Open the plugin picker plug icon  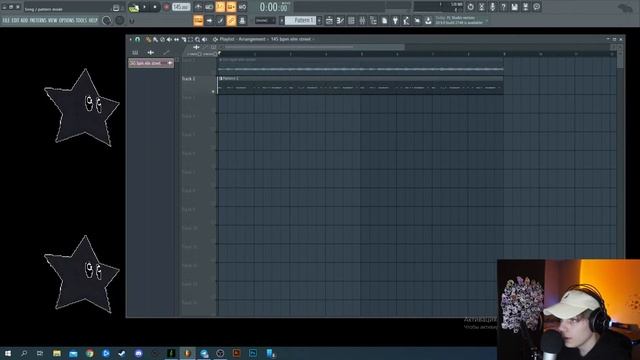click(x=395, y=20)
